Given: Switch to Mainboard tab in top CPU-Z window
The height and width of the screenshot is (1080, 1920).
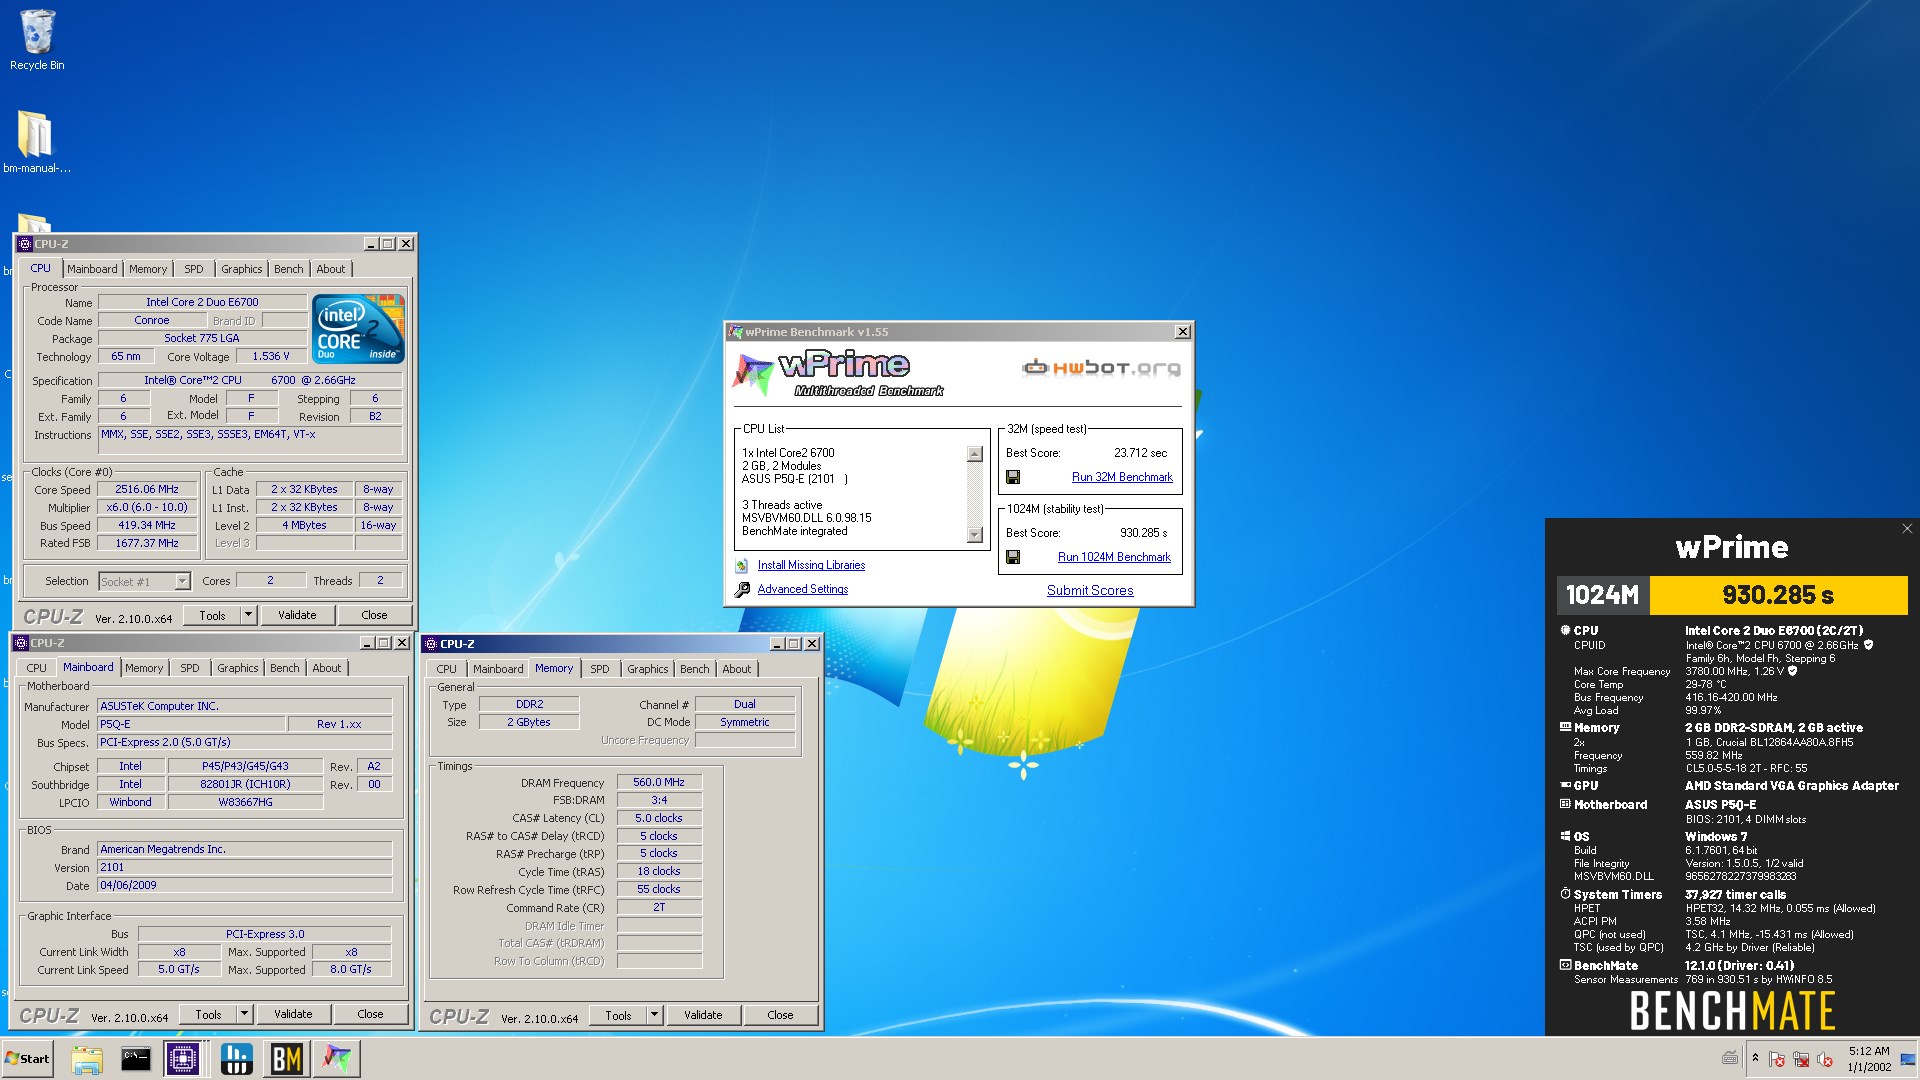Looking at the screenshot, I should [x=92, y=270].
